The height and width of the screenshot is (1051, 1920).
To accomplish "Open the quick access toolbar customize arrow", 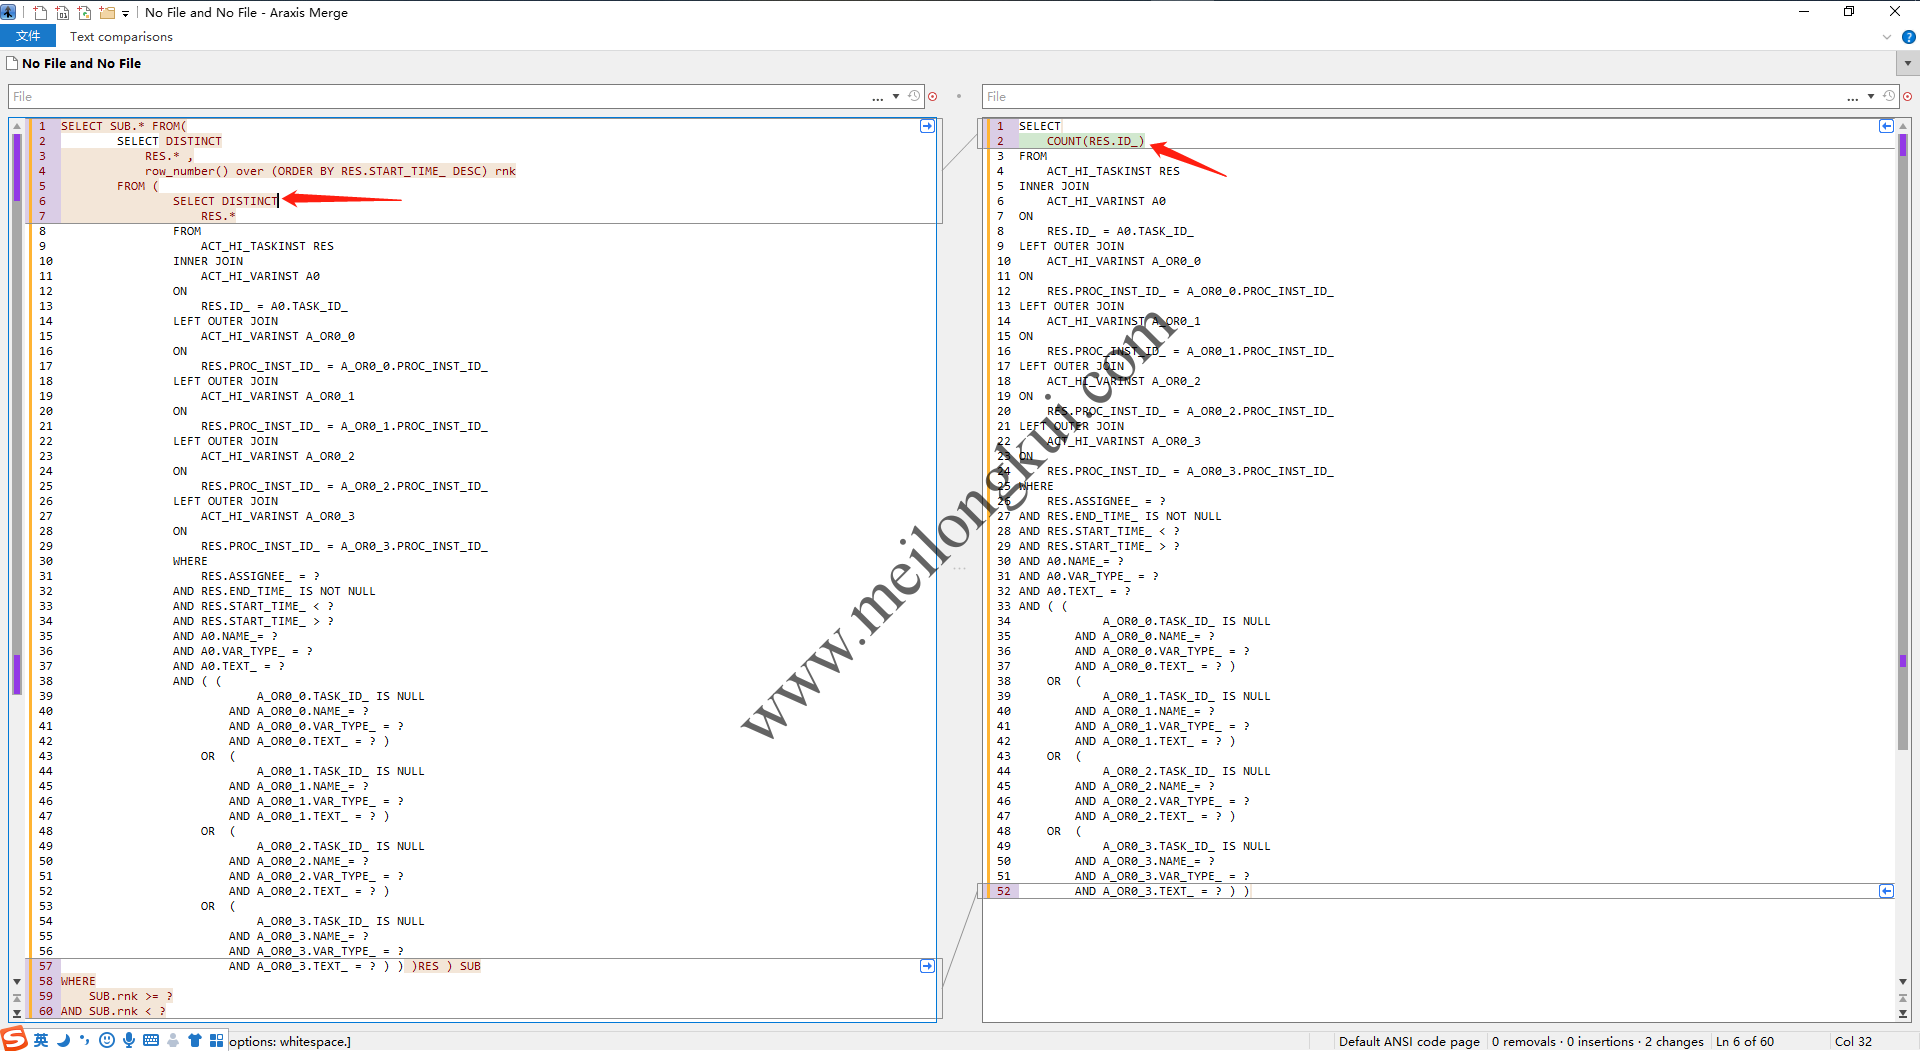I will [125, 14].
